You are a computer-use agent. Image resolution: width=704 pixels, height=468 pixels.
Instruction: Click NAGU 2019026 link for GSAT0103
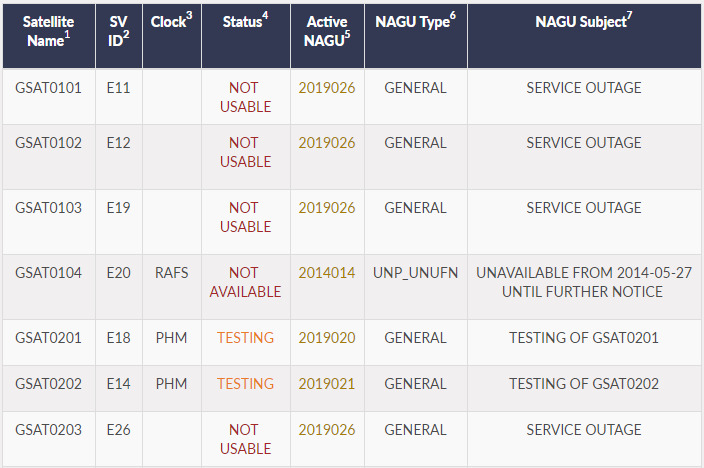[x=326, y=208]
